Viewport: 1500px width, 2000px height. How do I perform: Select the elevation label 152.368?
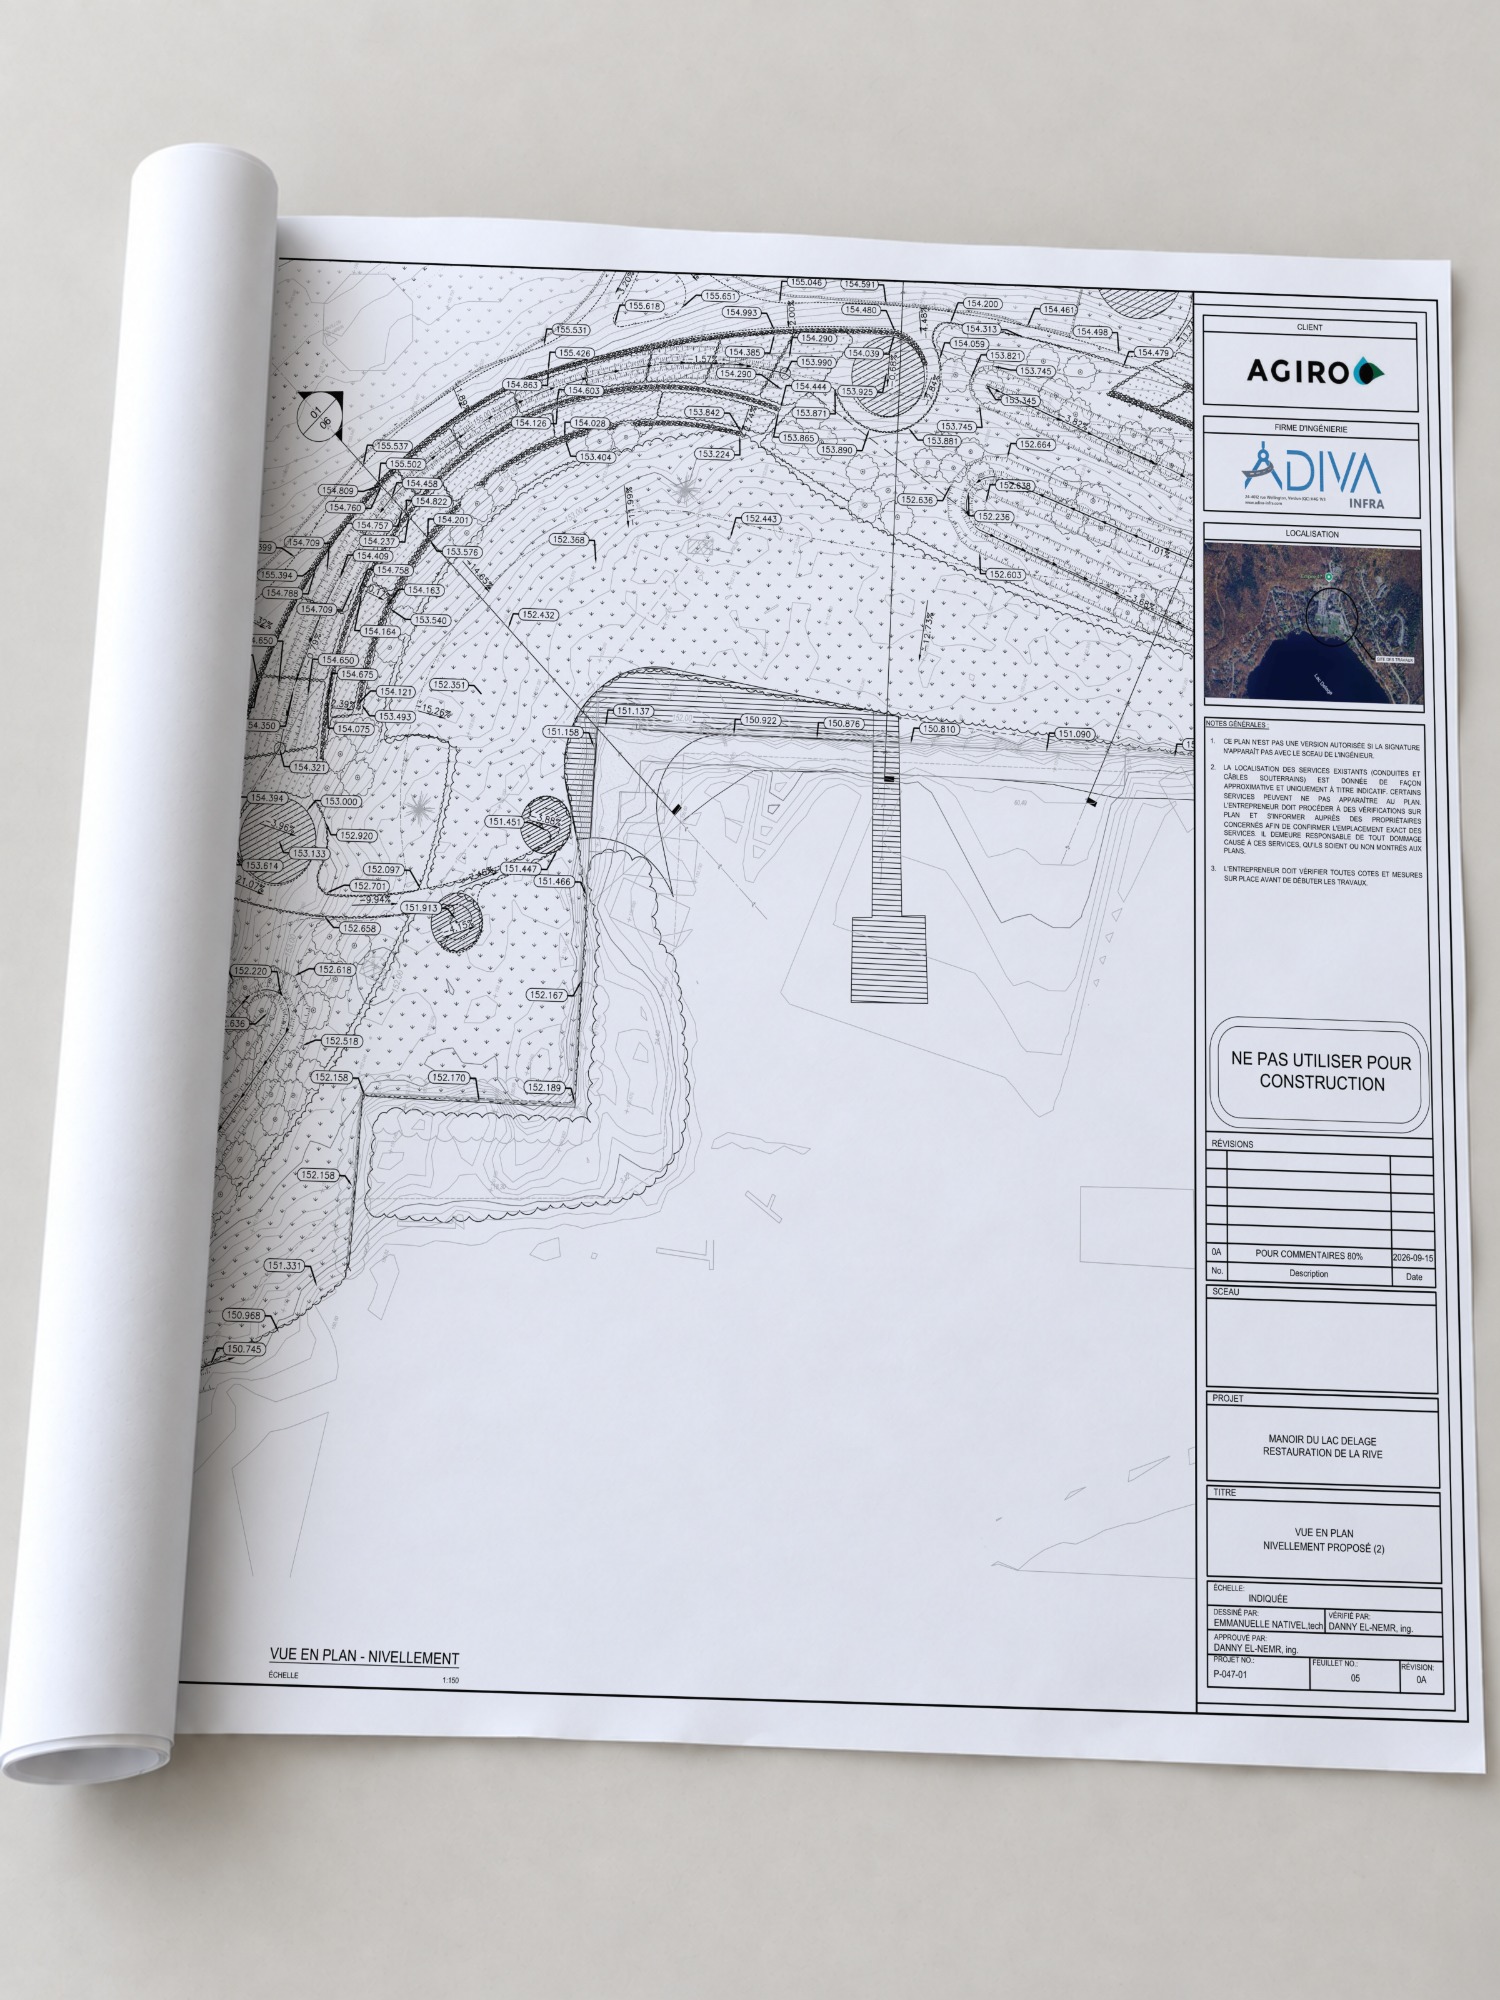coord(568,540)
